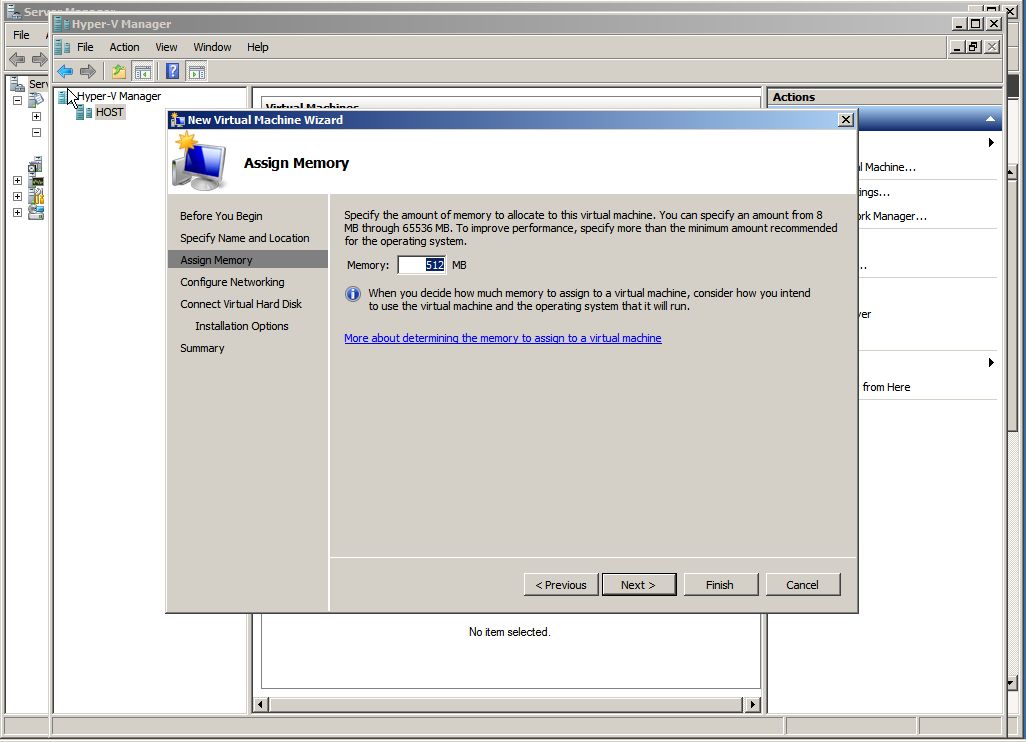Expand the Storage node plus sign
This screenshot has height=742, width=1026.
[18, 212]
